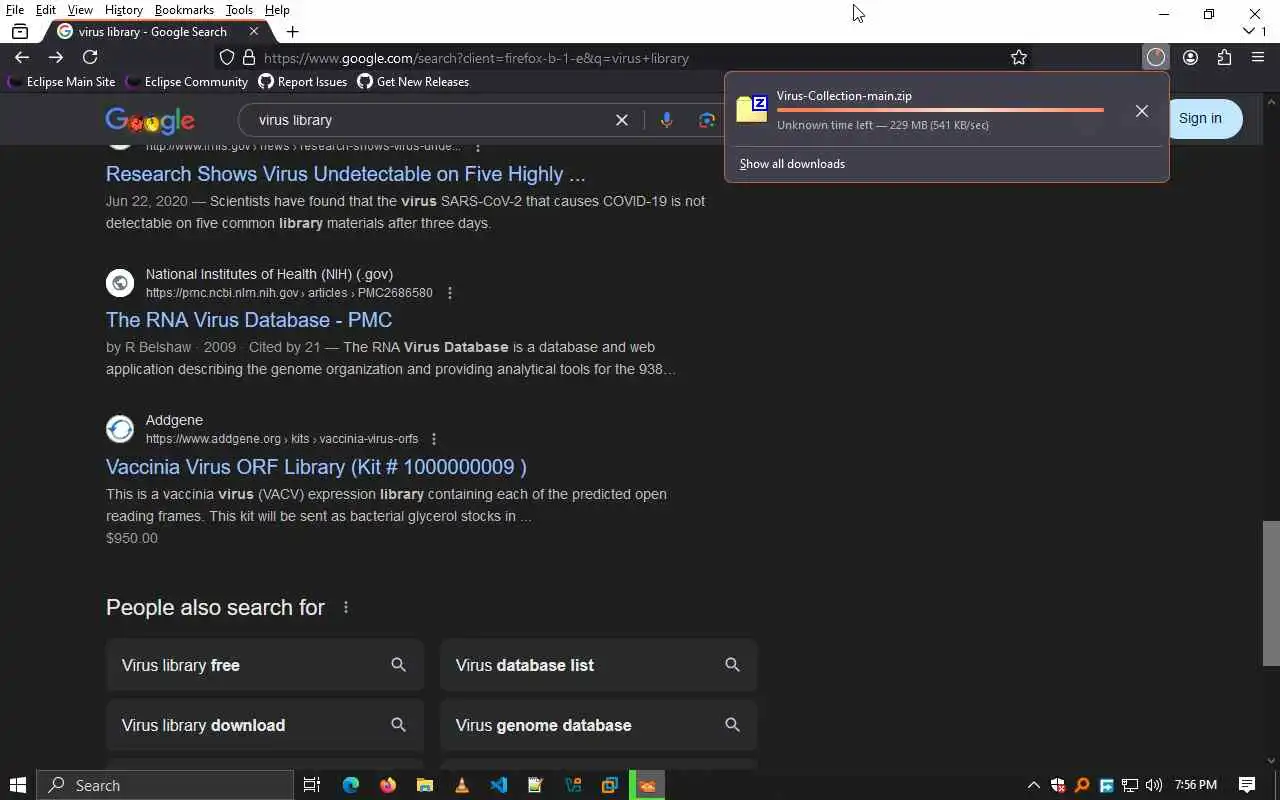Viewport: 1280px width, 800px height.
Task: Open the Get New Releases bookmark
Action: click(413, 82)
